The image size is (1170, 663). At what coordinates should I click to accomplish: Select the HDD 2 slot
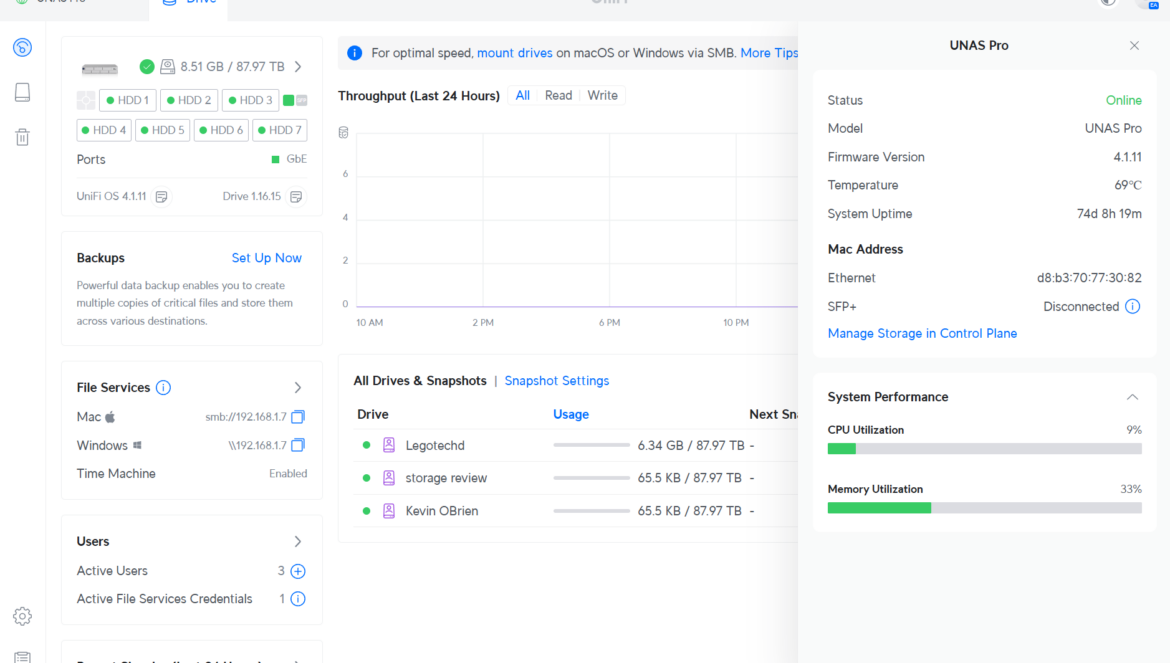pyautogui.click(x=189, y=100)
